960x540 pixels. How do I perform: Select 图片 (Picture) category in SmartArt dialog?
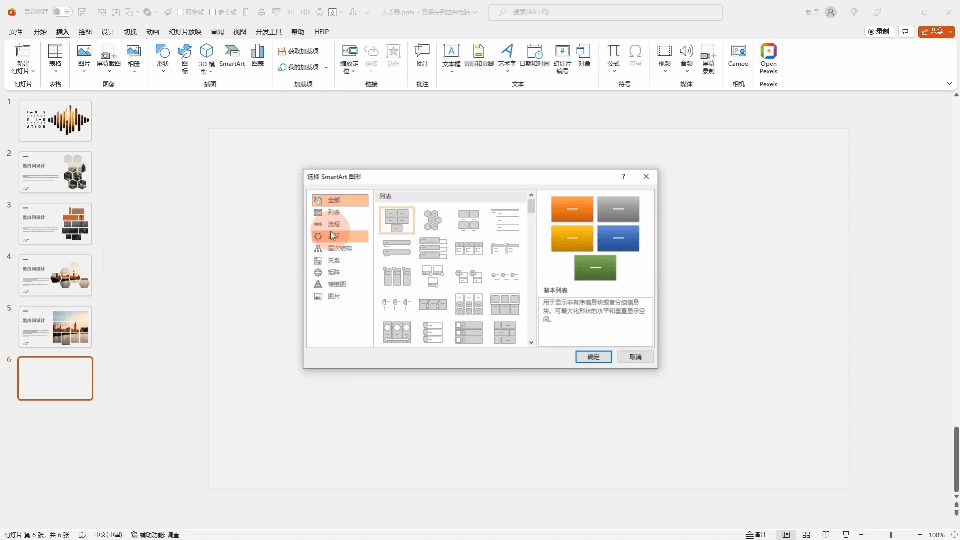tap(340, 296)
